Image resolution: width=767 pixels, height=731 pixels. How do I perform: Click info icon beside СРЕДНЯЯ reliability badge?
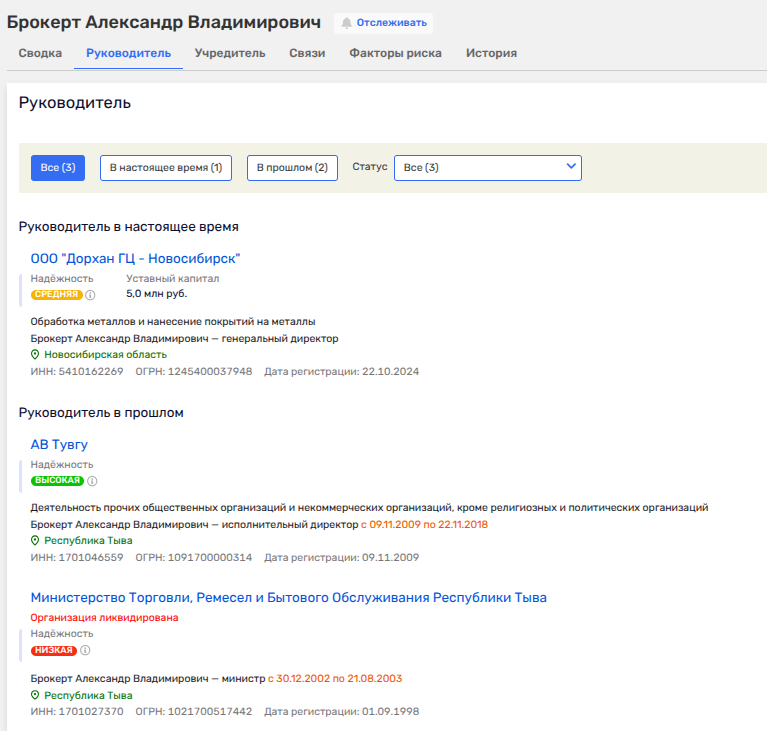click(x=90, y=295)
